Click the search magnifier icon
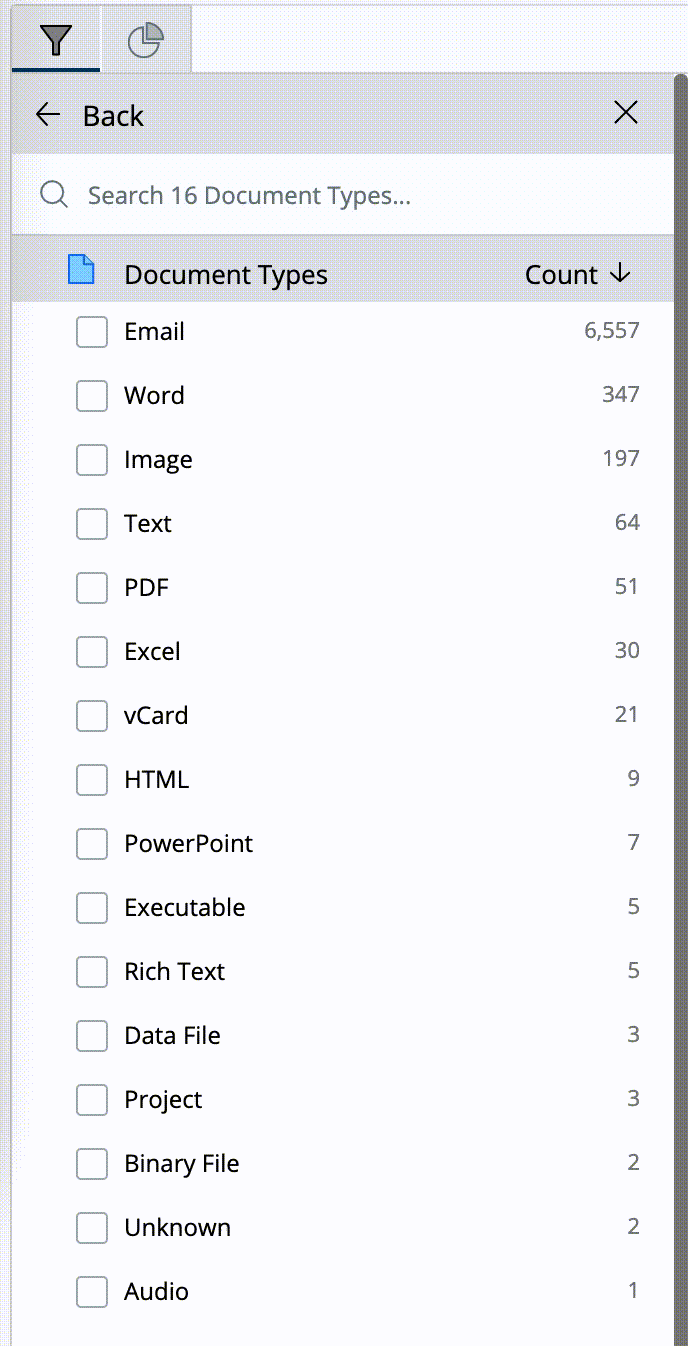This screenshot has width=688, height=1346. 53,194
